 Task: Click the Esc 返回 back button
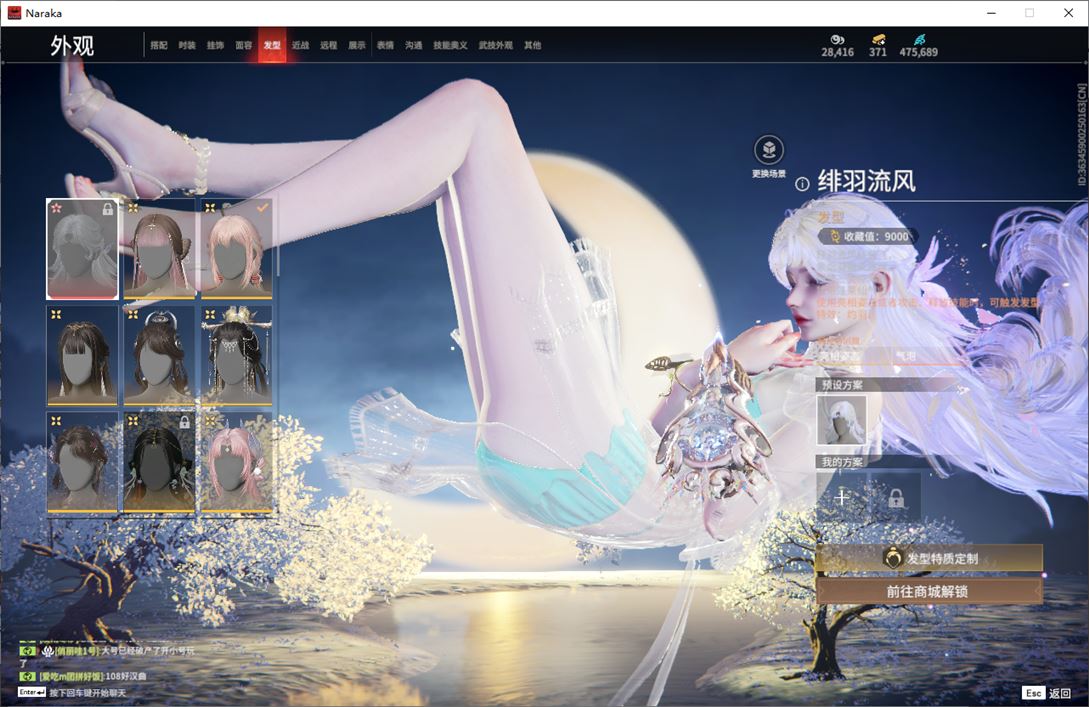click(x=1047, y=693)
